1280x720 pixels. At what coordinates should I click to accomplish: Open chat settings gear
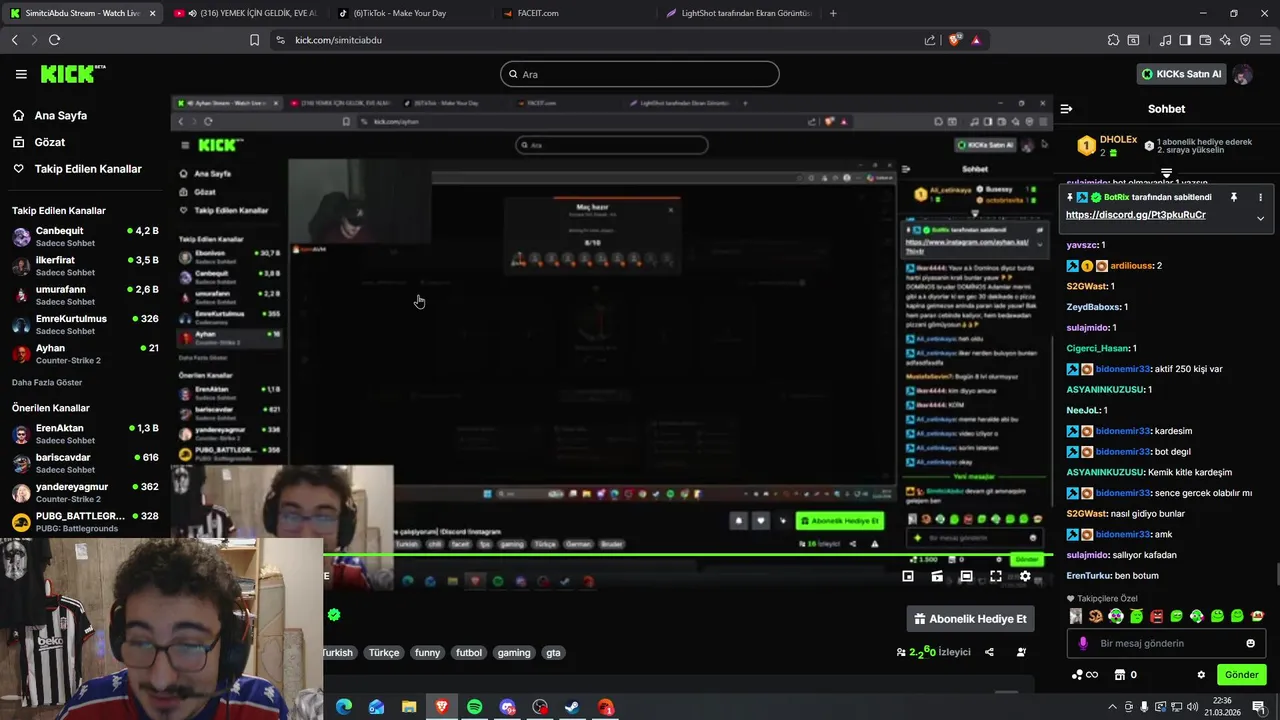point(1201,675)
